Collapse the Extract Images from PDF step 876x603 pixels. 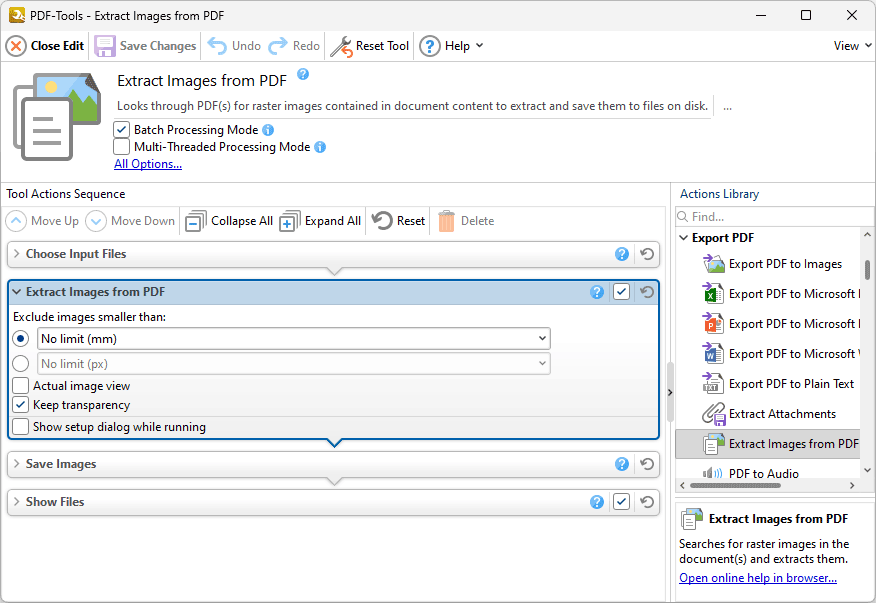17,292
